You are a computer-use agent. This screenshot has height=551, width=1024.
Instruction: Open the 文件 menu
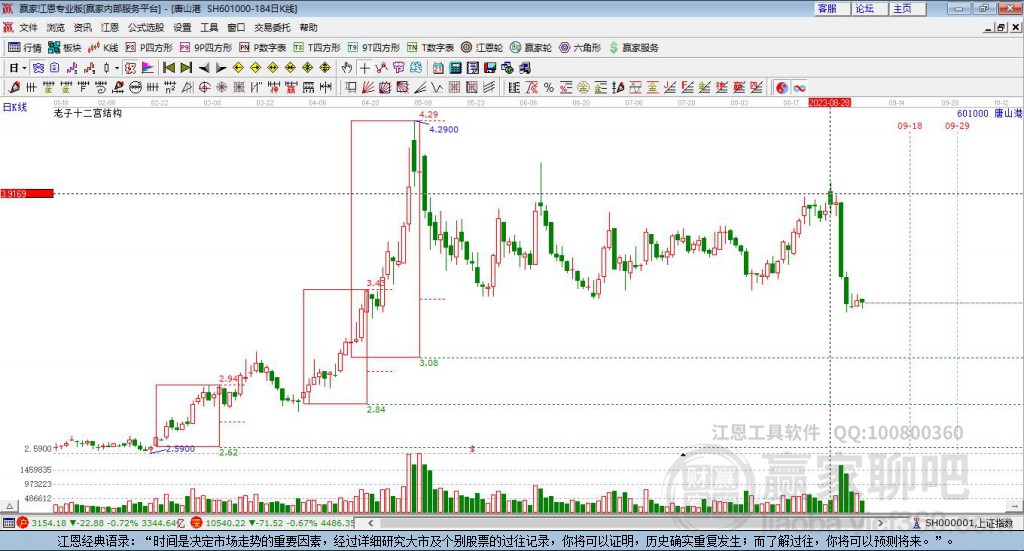click(29, 27)
